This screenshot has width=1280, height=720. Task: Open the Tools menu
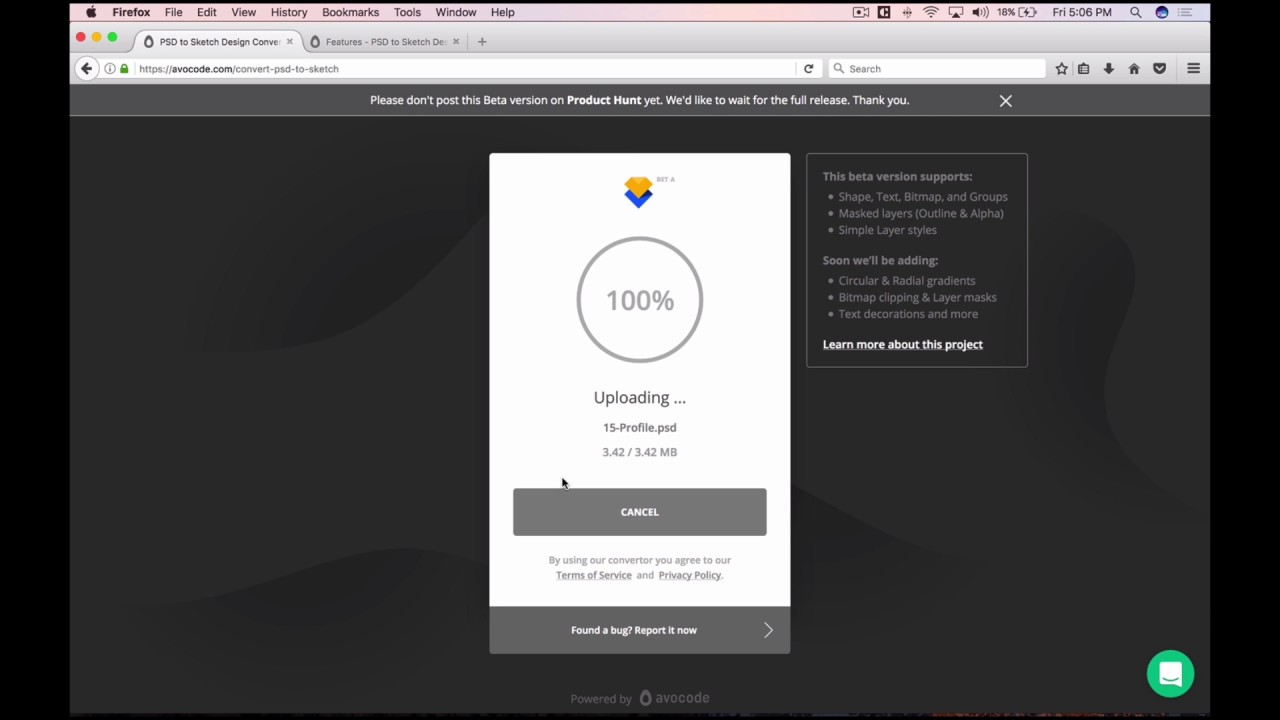[x=407, y=12]
